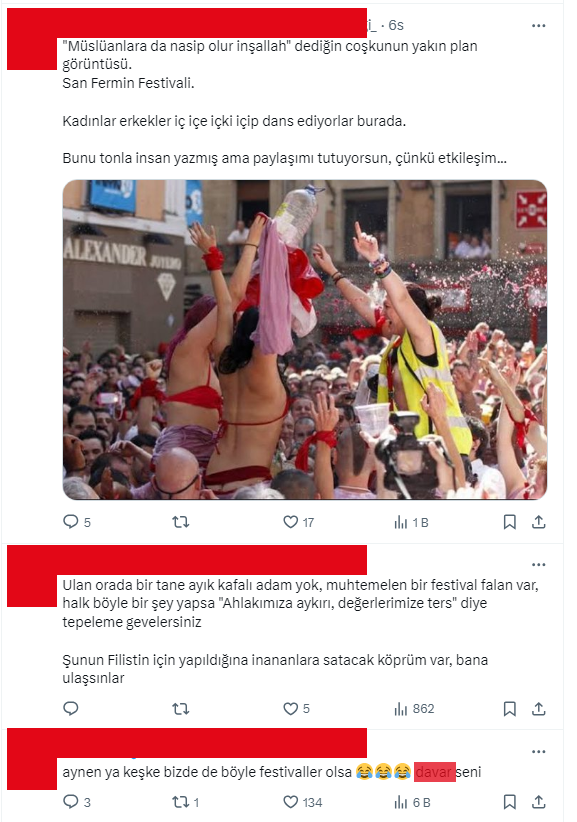Like the tweet with 5 likes

click(x=297, y=709)
